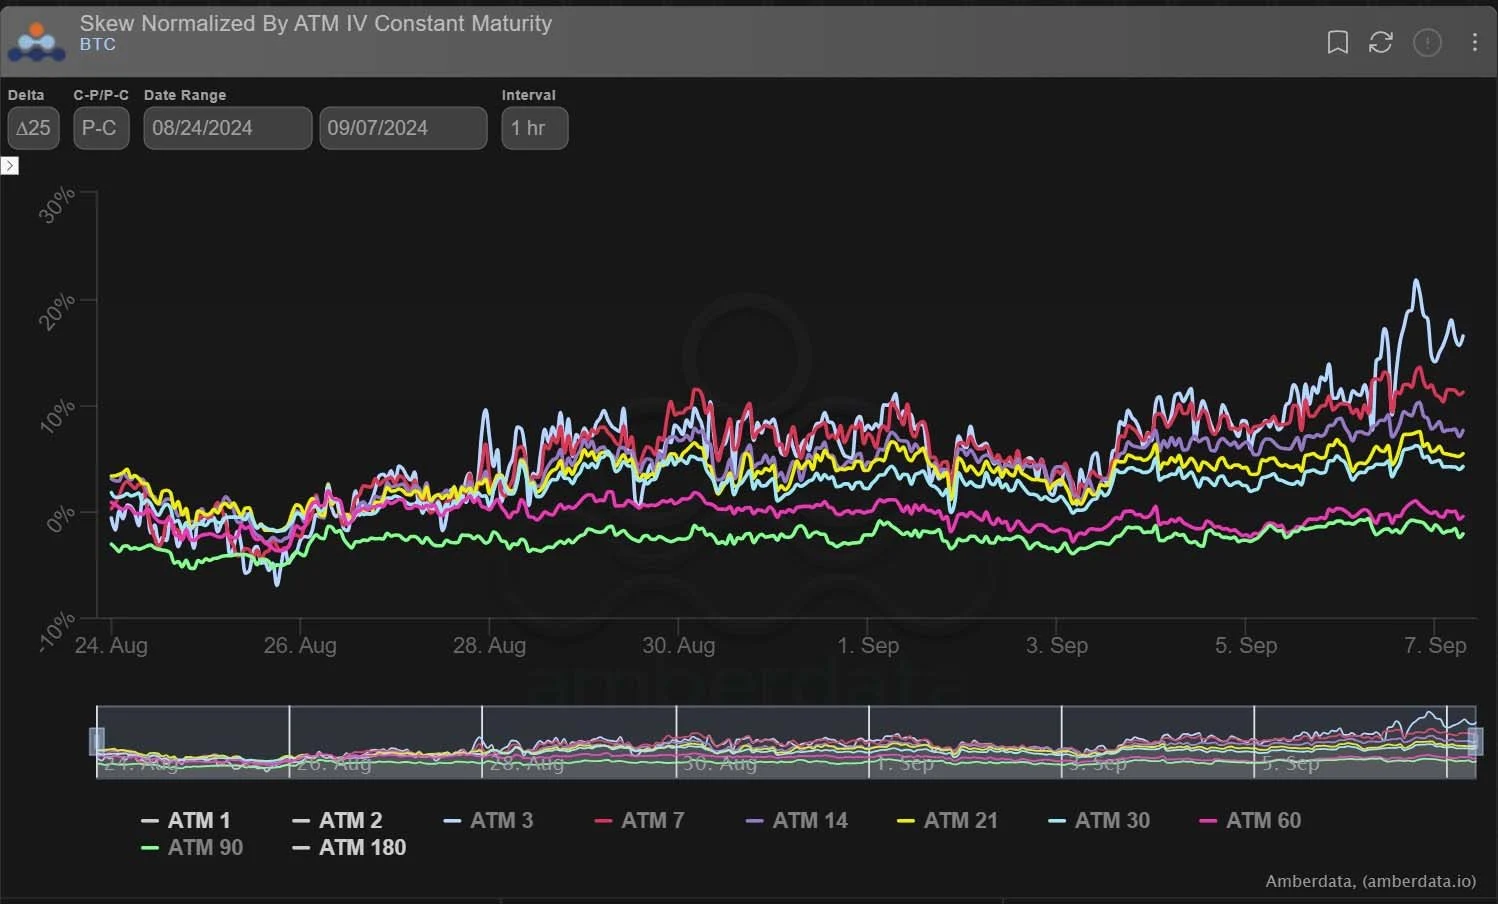Refresh the chart using the reload icon
The image size is (1498, 904).
[x=1381, y=42]
